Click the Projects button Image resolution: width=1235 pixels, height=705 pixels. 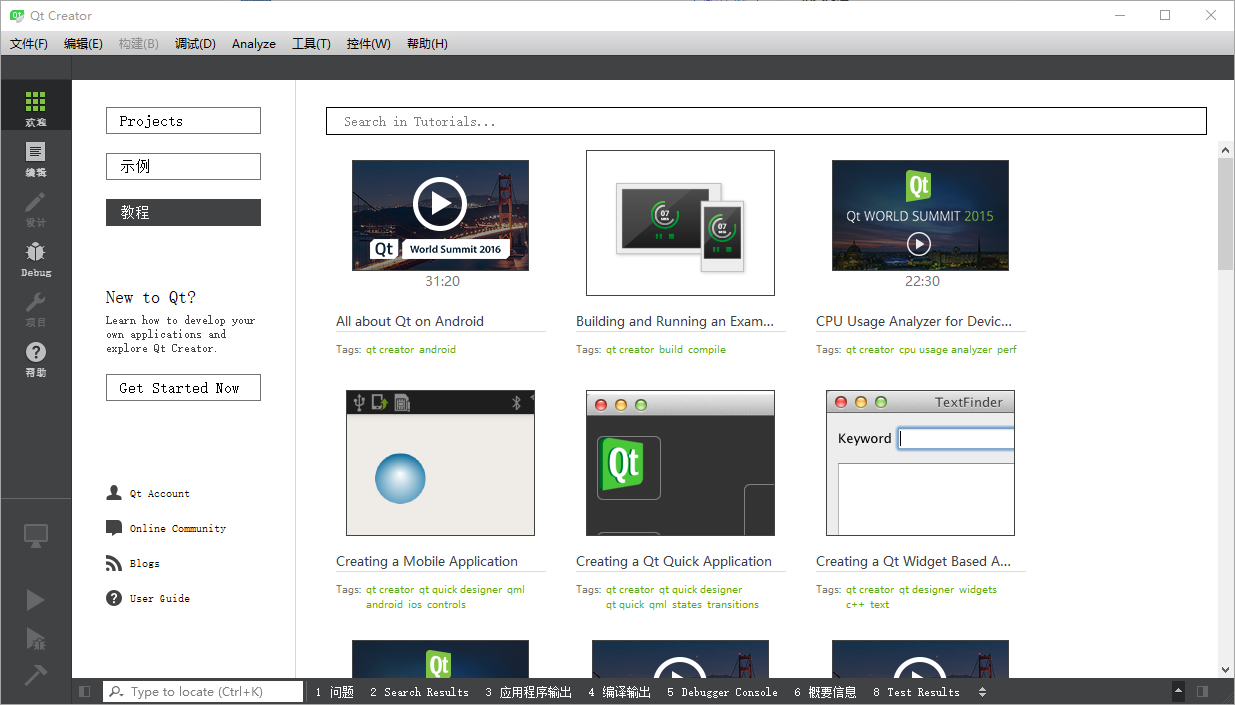click(183, 121)
